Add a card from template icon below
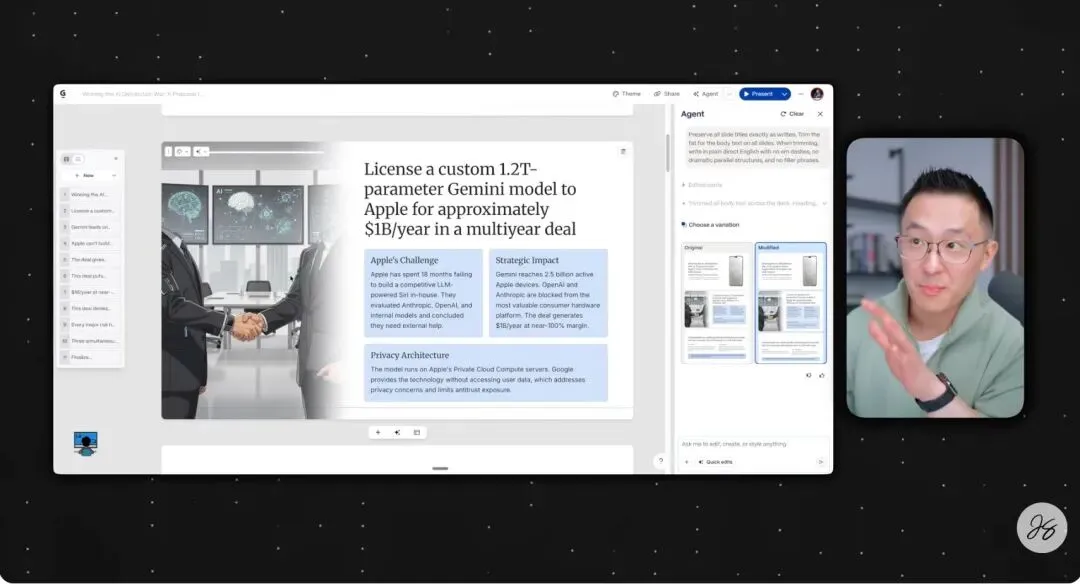Viewport: 1080px width, 584px height. tap(417, 432)
